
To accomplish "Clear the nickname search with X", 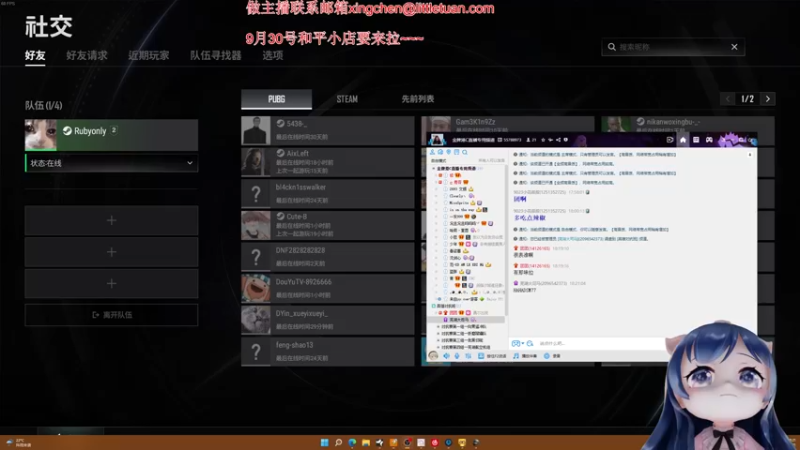I will 734,47.
